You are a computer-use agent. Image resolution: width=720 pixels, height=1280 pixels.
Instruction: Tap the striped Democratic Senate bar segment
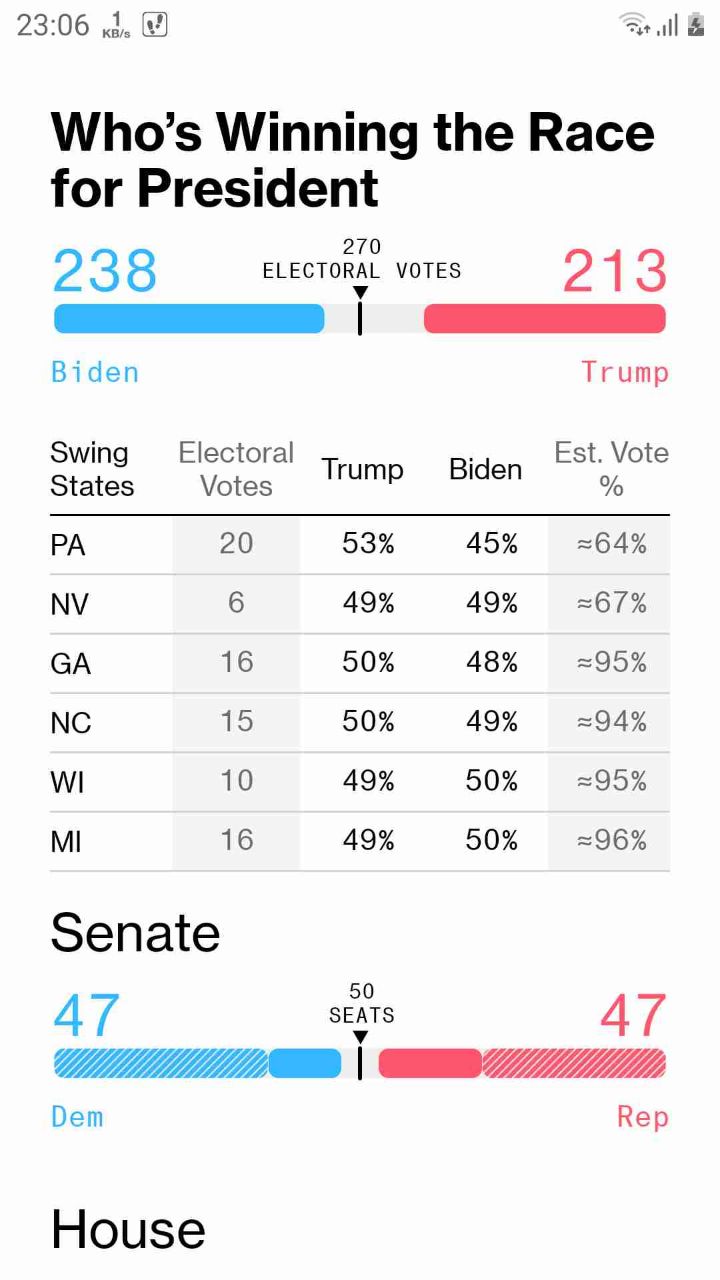(x=161, y=1063)
